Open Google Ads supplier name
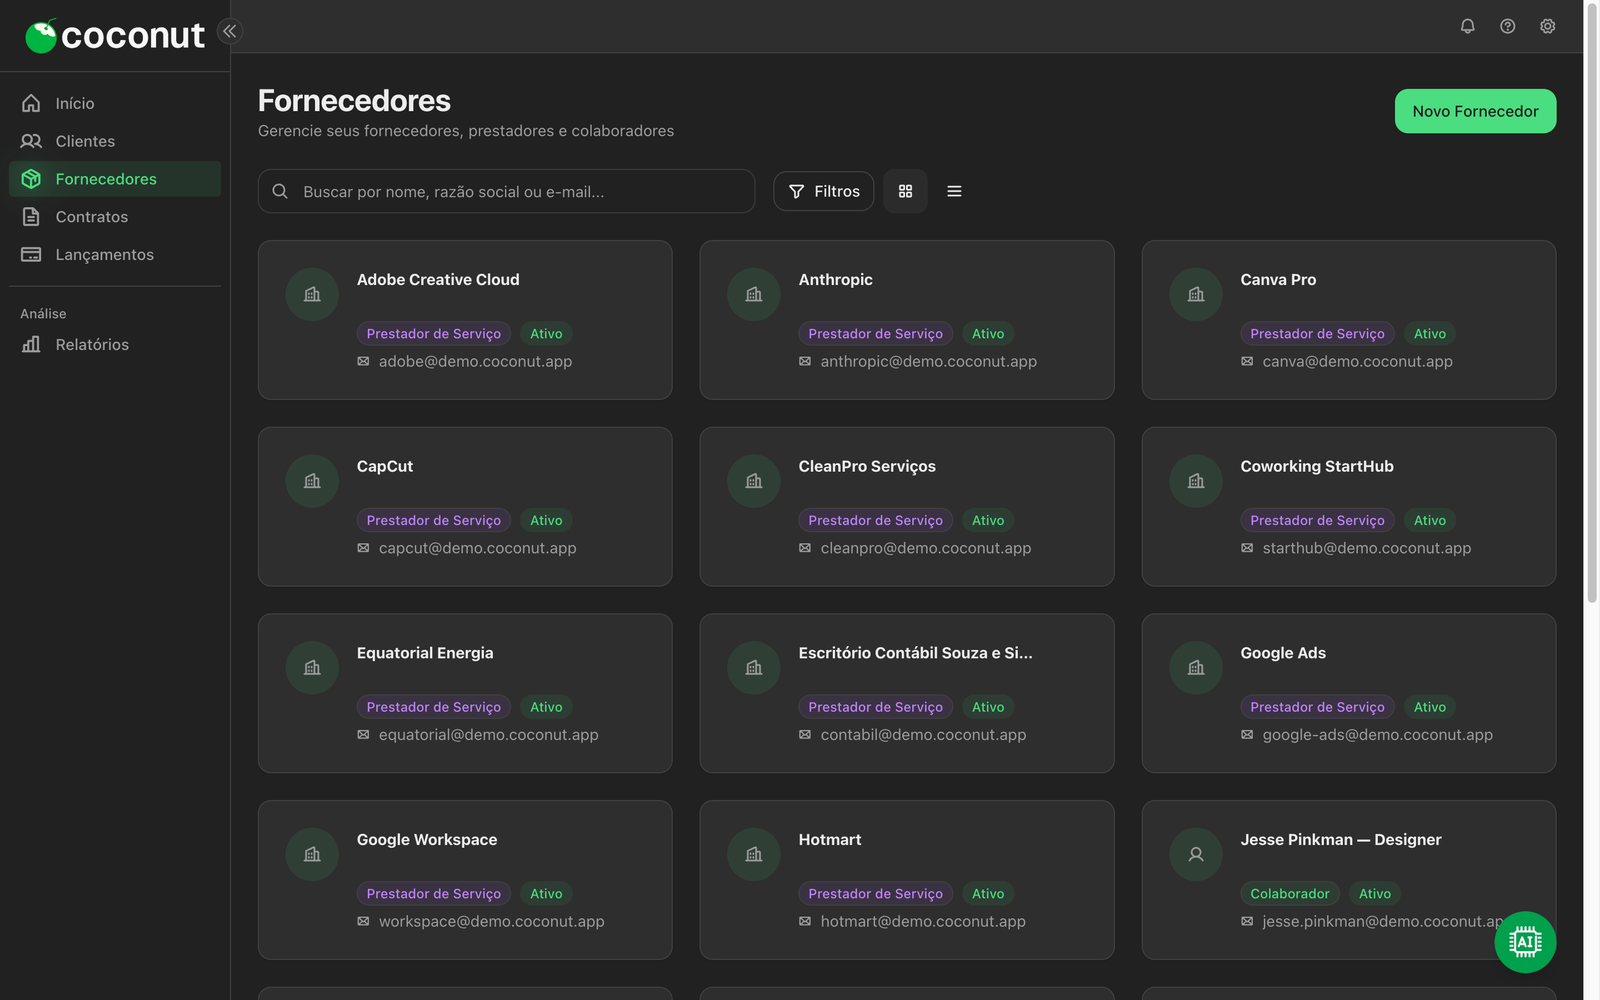 (1283, 653)
